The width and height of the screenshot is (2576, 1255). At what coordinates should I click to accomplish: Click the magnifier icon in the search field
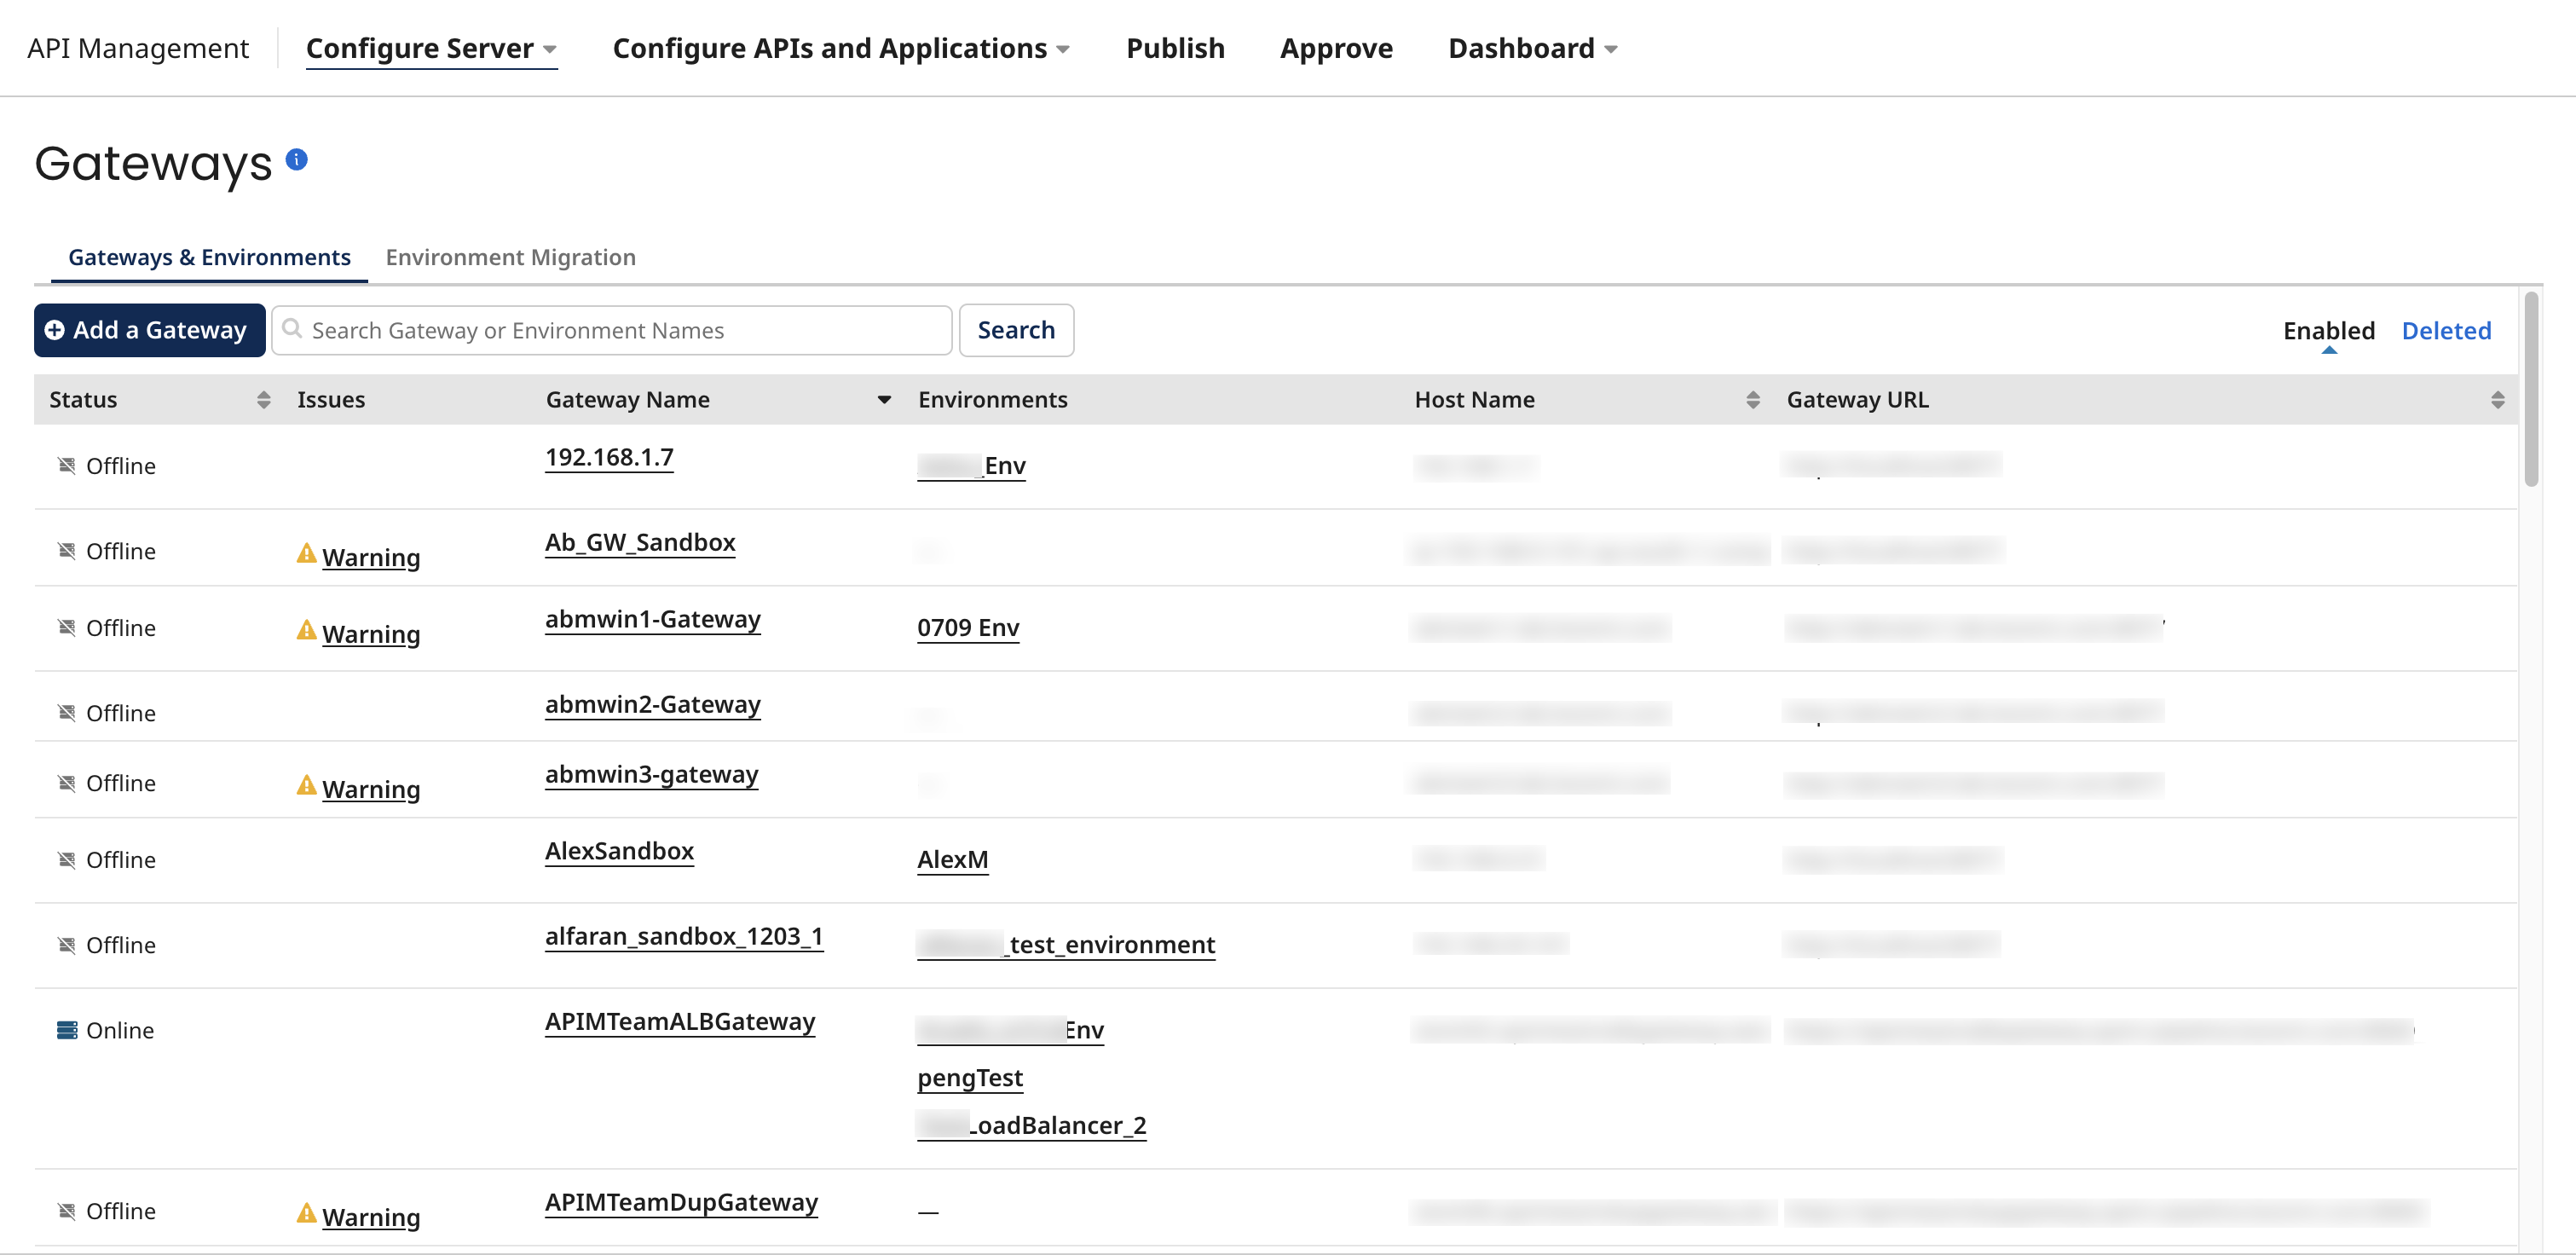(292, 329)
